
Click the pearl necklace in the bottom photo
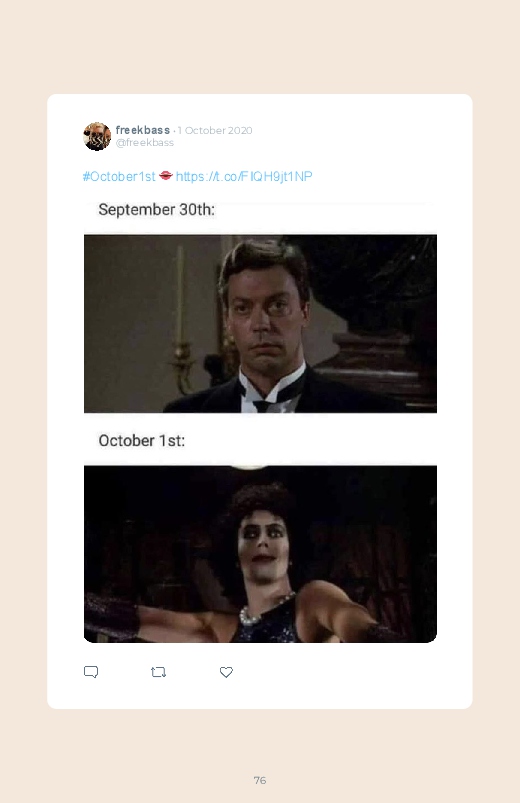click(x=266, y=608)
